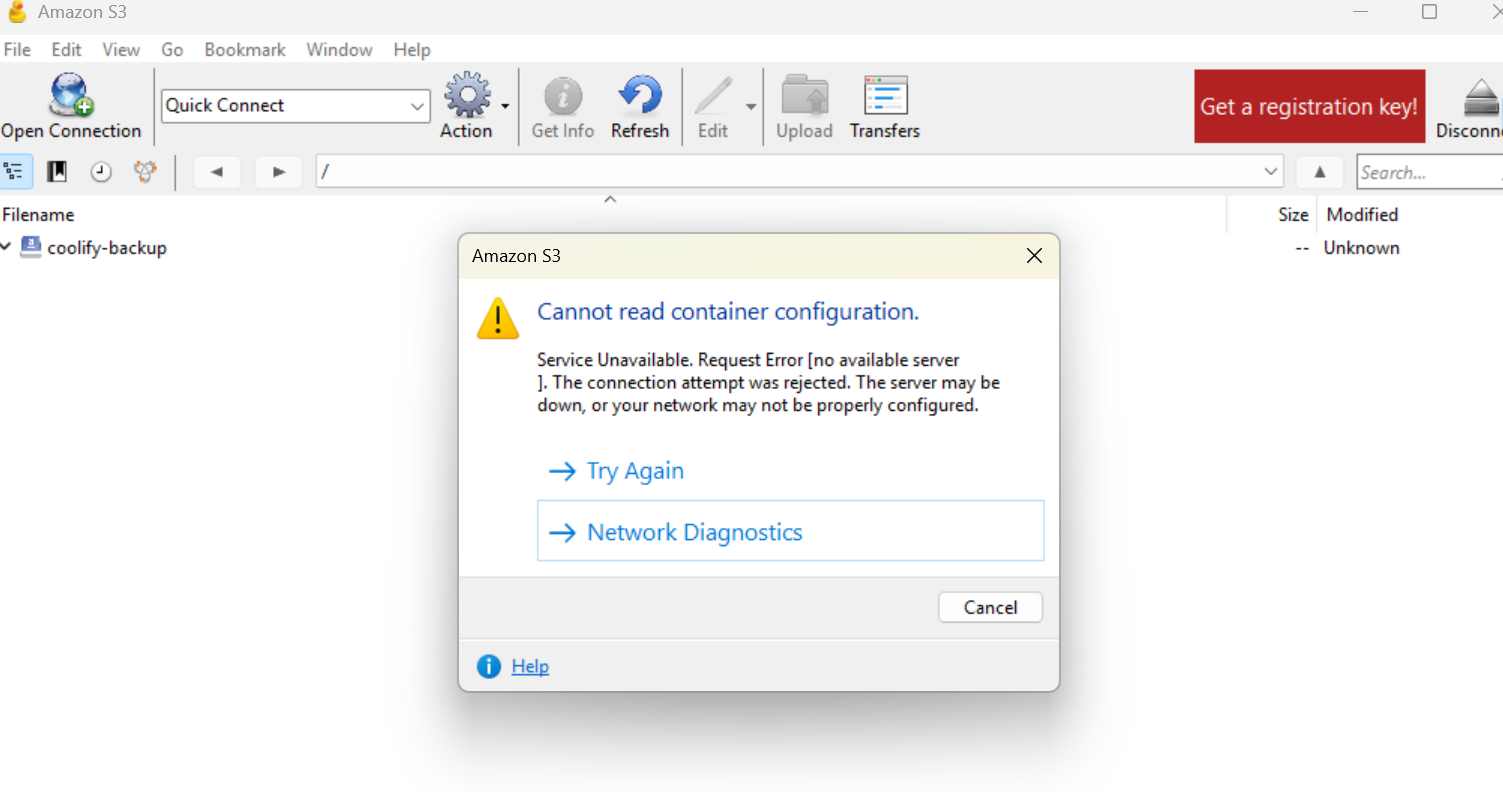Navigate back with the left arrow
This screenshot has width=1503, height=792.
pyautogui.click(x=217, y=172)
